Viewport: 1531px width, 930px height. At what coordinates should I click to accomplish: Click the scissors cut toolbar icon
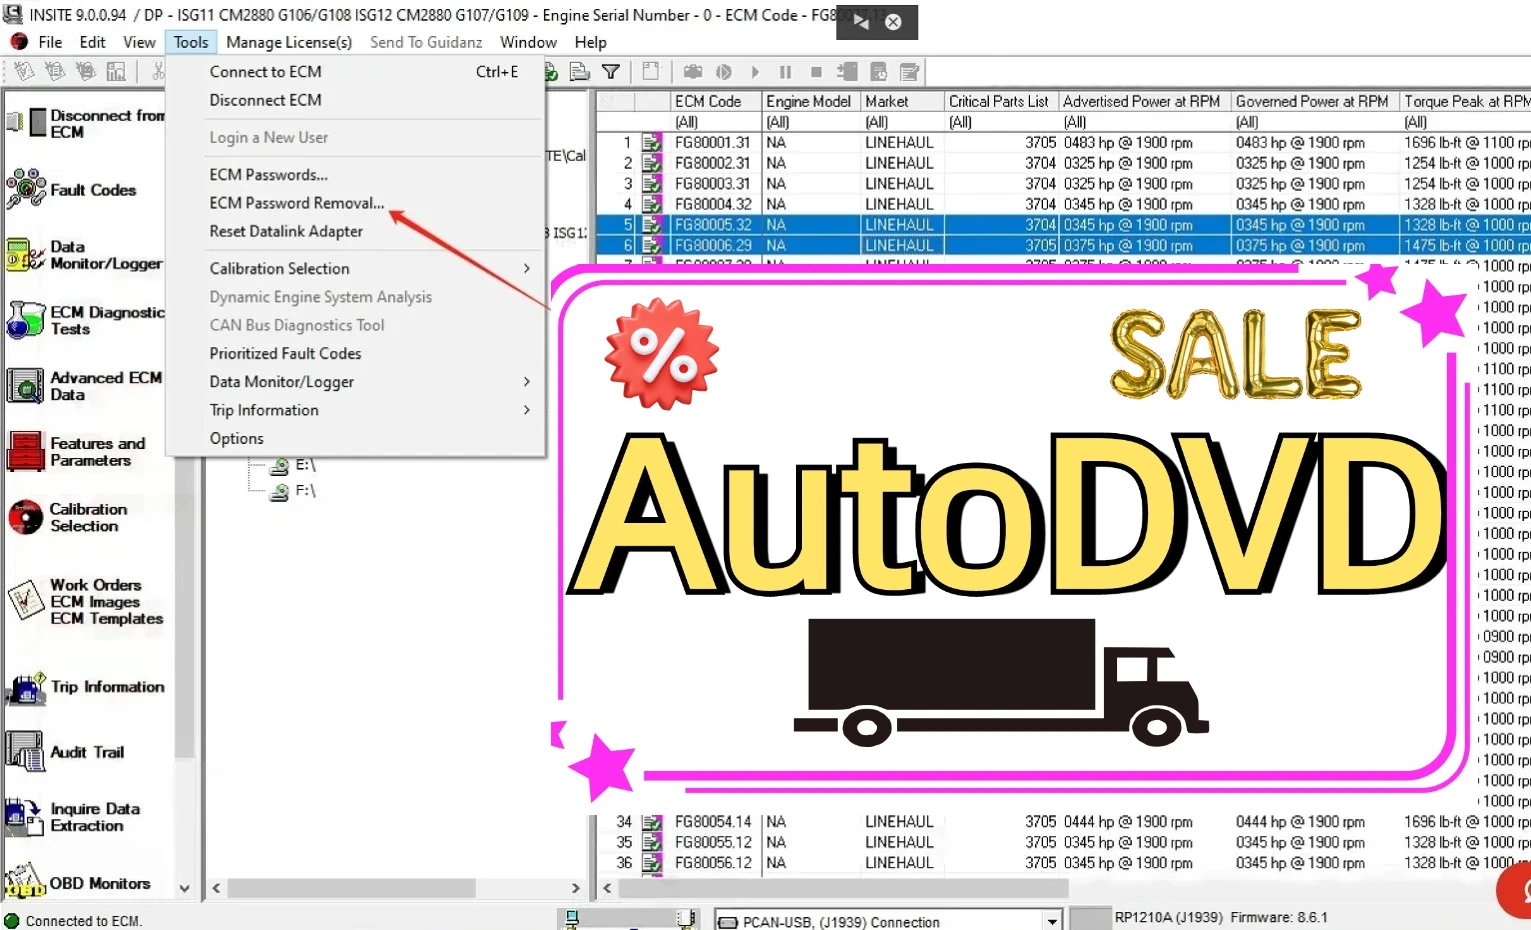click(157, 72)
